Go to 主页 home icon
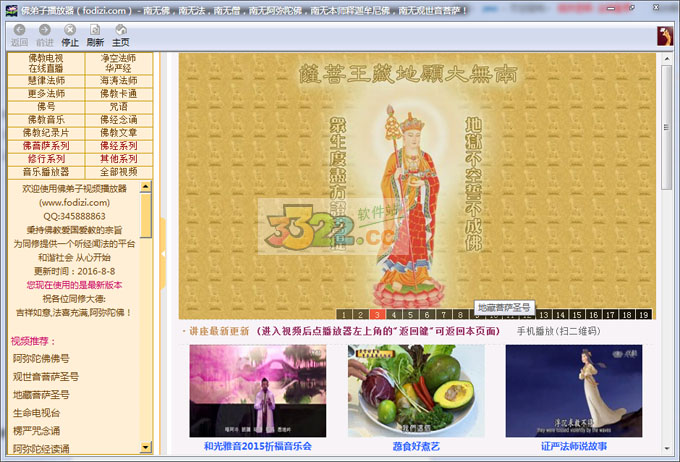The height and width of the screenshot is (462, 680). click(121, 30)
